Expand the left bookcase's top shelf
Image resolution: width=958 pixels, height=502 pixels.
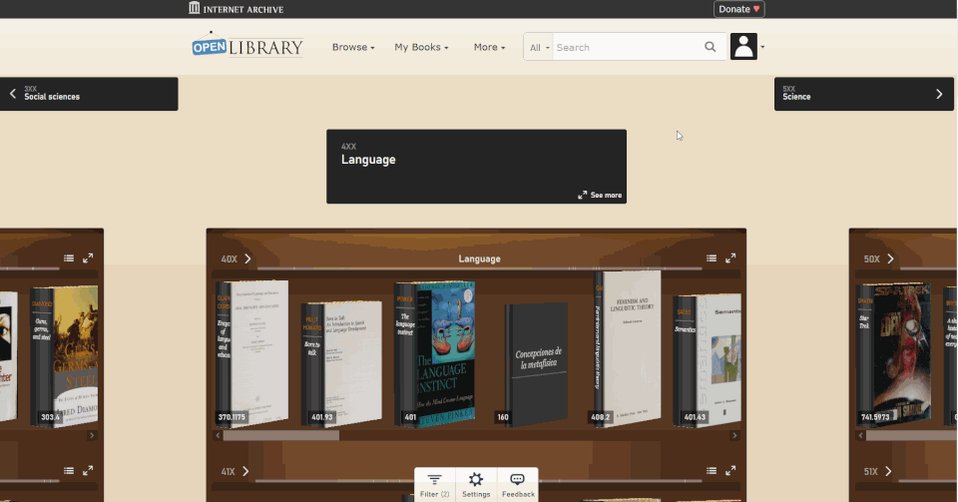pyautogui.click(x=88, y=258)
